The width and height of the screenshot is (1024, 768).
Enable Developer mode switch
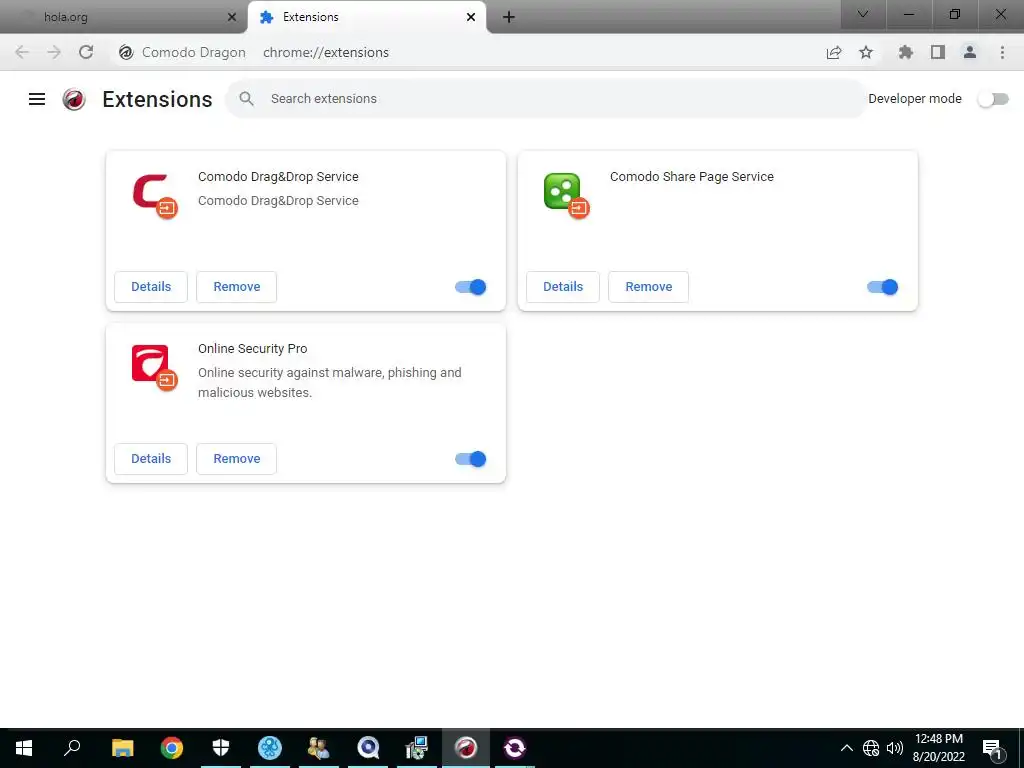point(993,99)
